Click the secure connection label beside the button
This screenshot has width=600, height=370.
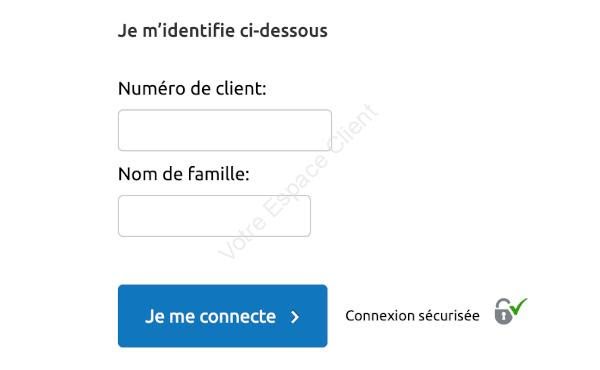412,316
